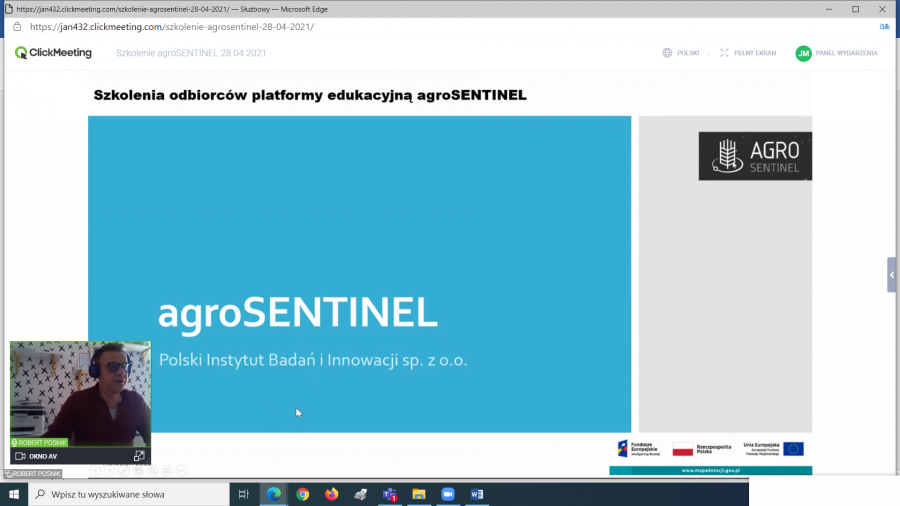Click the gray ROBERT POSNIK network badge
This screenshot has height=506, width=900.
(33, 473)
